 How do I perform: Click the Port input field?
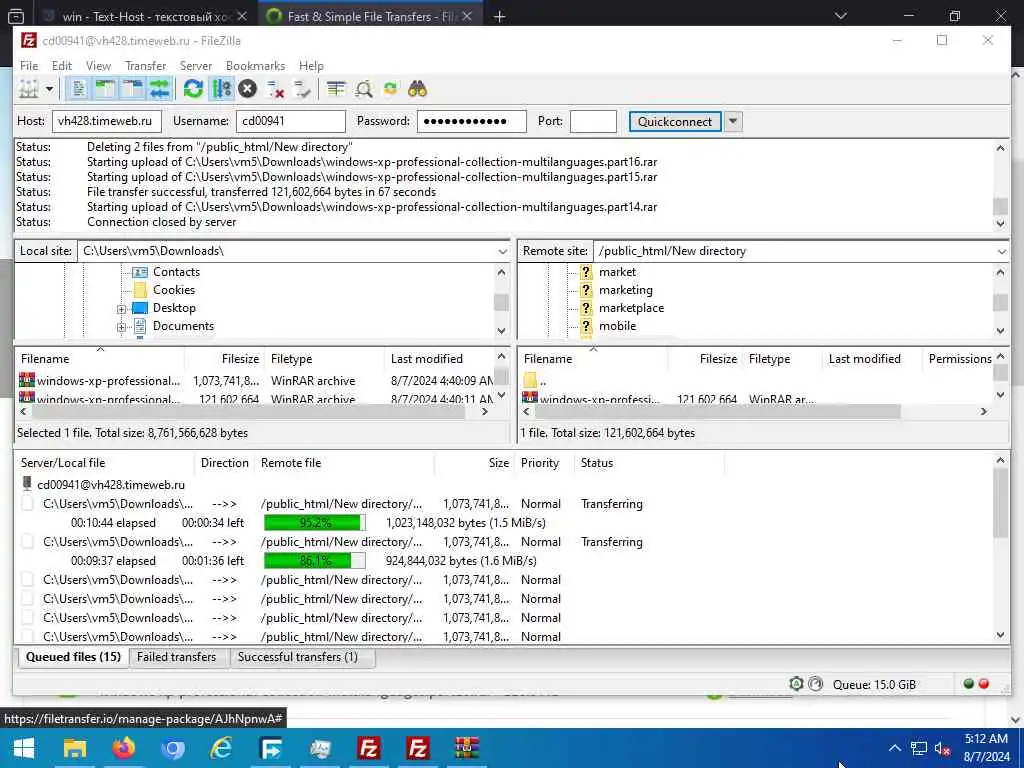593,121
